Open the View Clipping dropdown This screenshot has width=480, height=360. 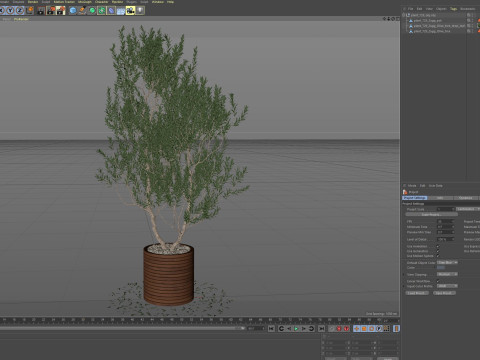pos(447,274)
